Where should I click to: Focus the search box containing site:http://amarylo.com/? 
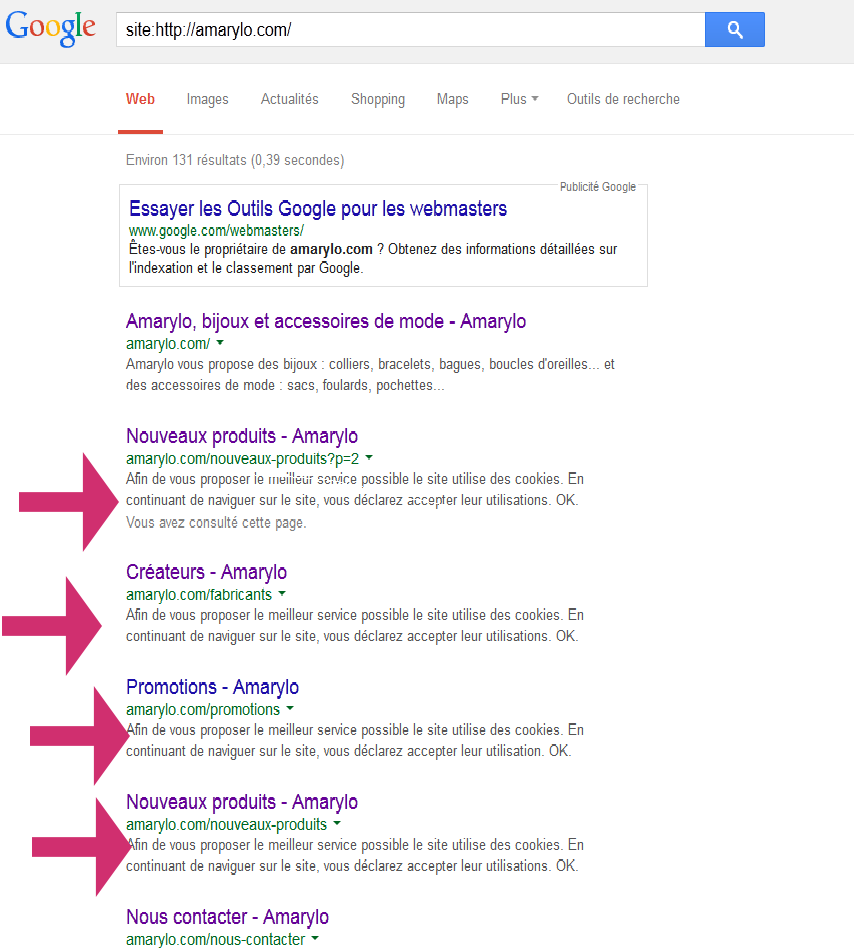(410, 29)
